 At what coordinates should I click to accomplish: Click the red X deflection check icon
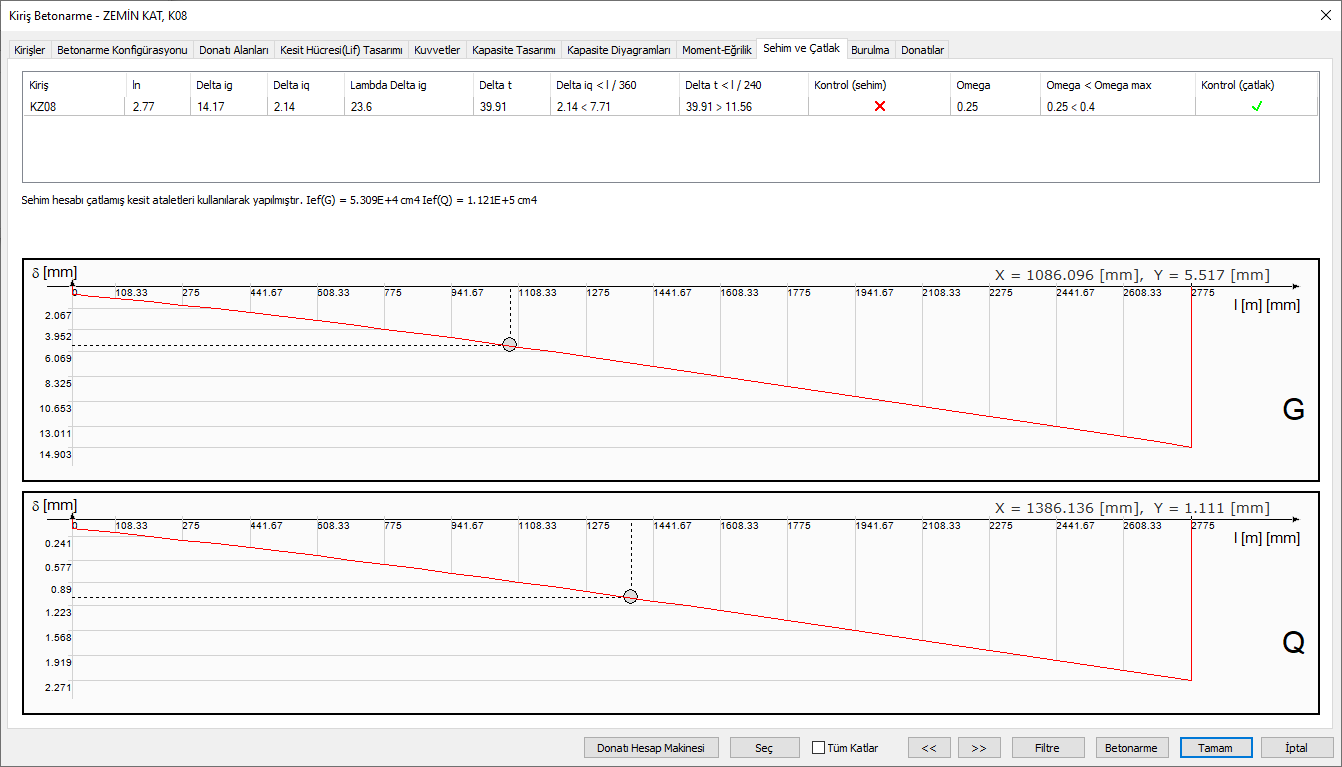(880, 106)
